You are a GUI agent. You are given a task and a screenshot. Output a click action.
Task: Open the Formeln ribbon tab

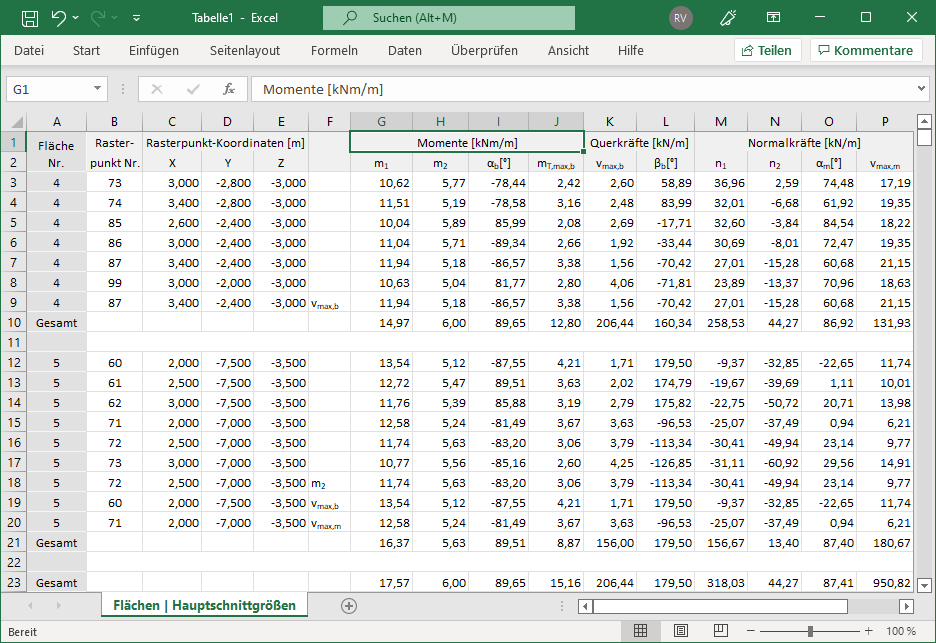(334, 50)
